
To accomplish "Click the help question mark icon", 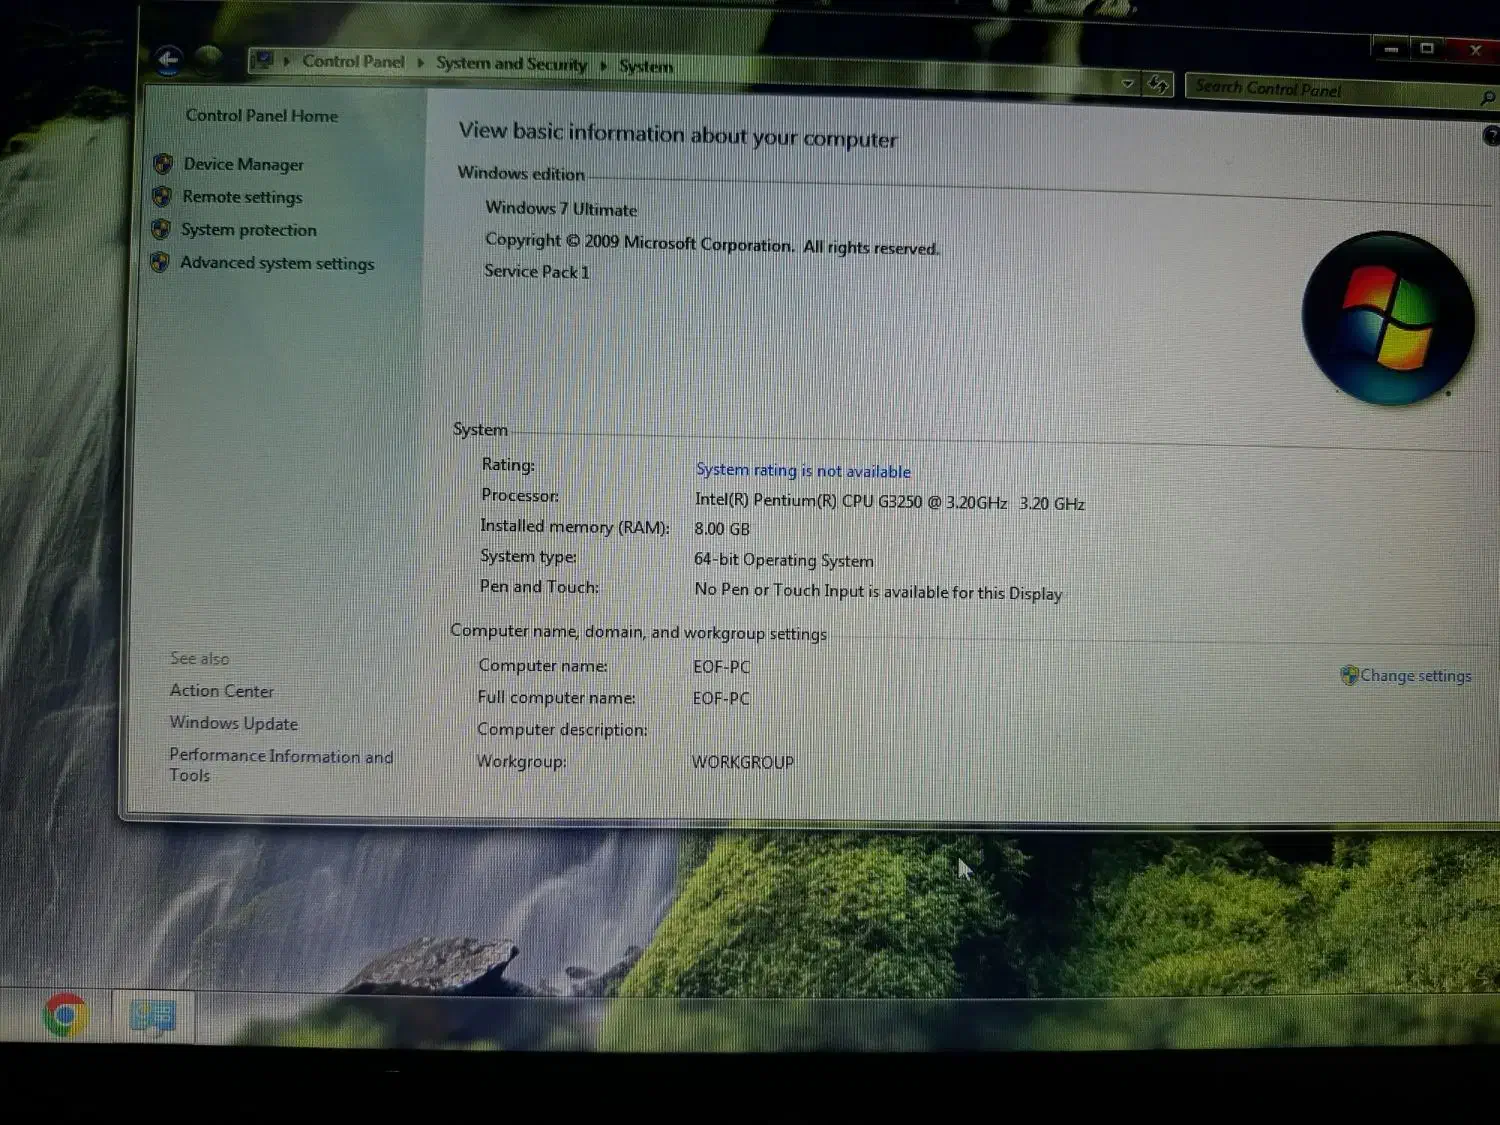I will (x=1490, y=136).
